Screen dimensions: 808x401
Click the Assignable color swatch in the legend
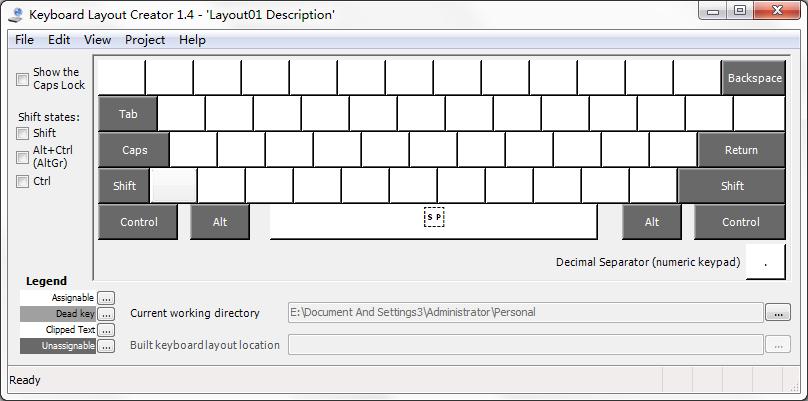(x=58, y=298)
